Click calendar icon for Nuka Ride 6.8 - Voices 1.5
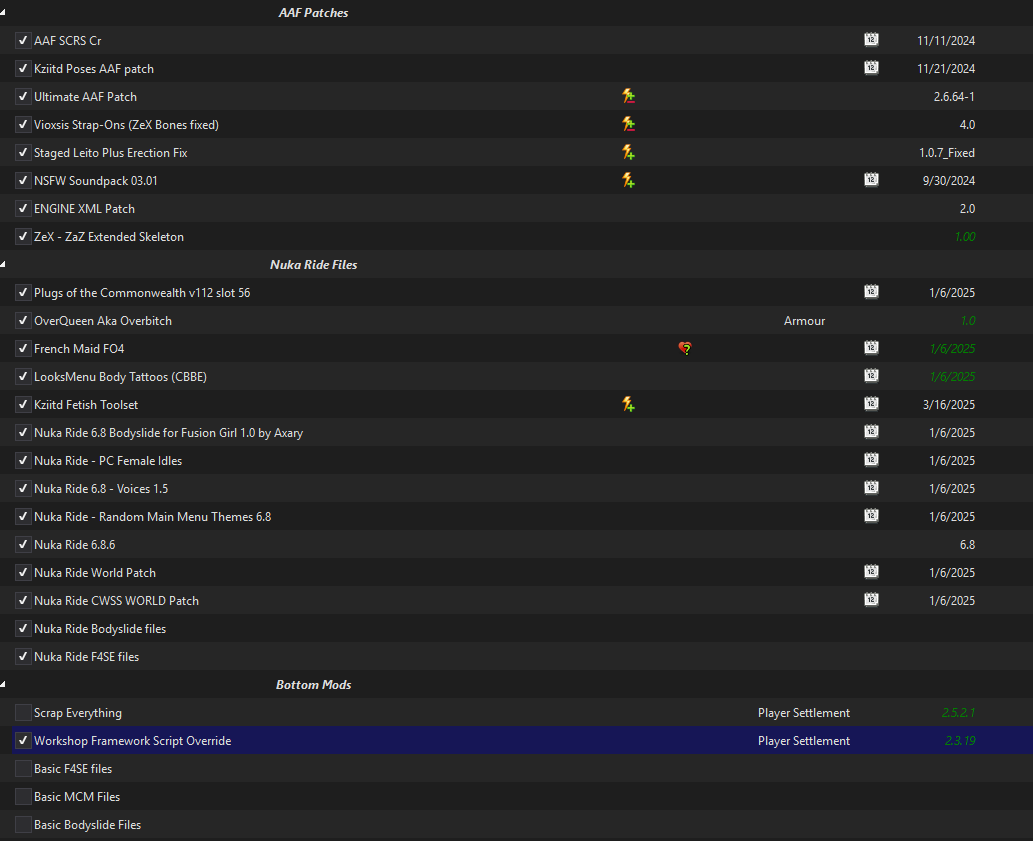The image size is (1033, 841). (x=871, y=487)
